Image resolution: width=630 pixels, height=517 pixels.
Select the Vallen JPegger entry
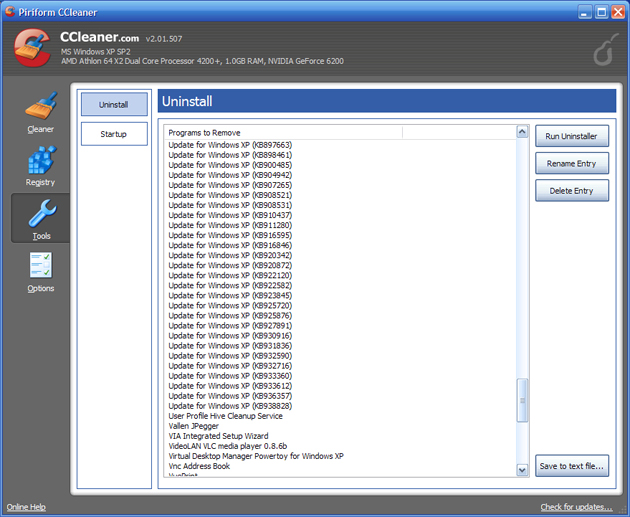point(194,426)
